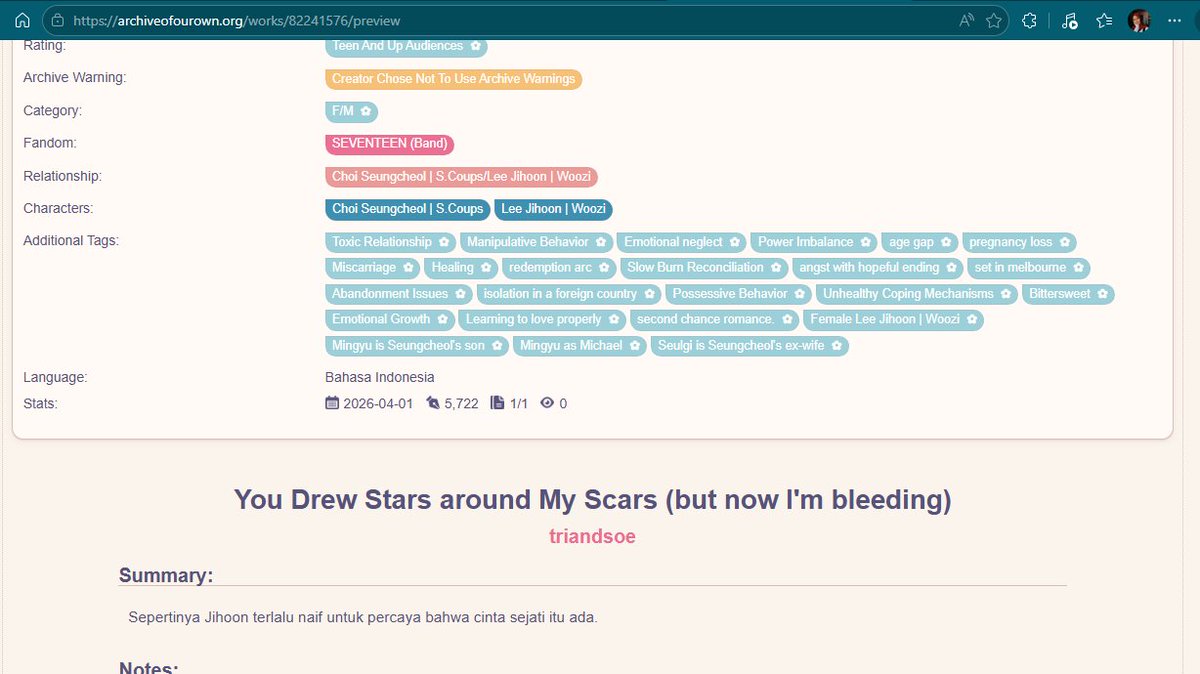Image resolution: width=1200 pixels, height=674 pixels.
Task: Open the Emotional Growth tag
Action: click(x=389, y=319)
